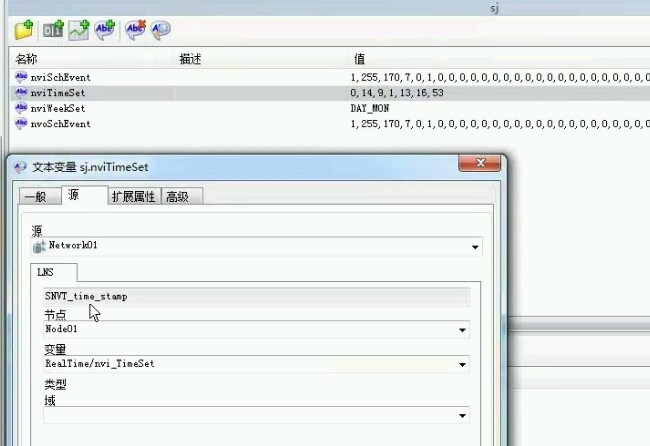650x446 pixels.
Task: Select the nviWeekSet variable row
Action: coord(329,108)
